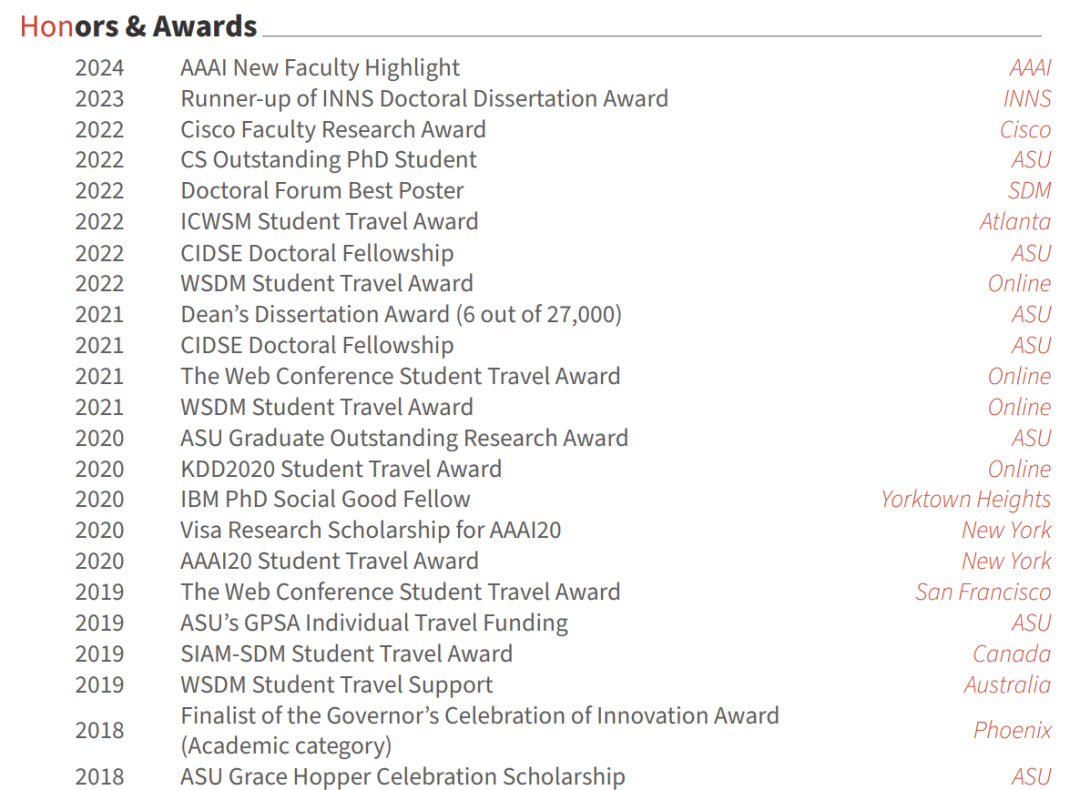This screenshot has width=1080, height=790.
Task: Open the "INNS" location link
Action: [x=1026, y=99]
